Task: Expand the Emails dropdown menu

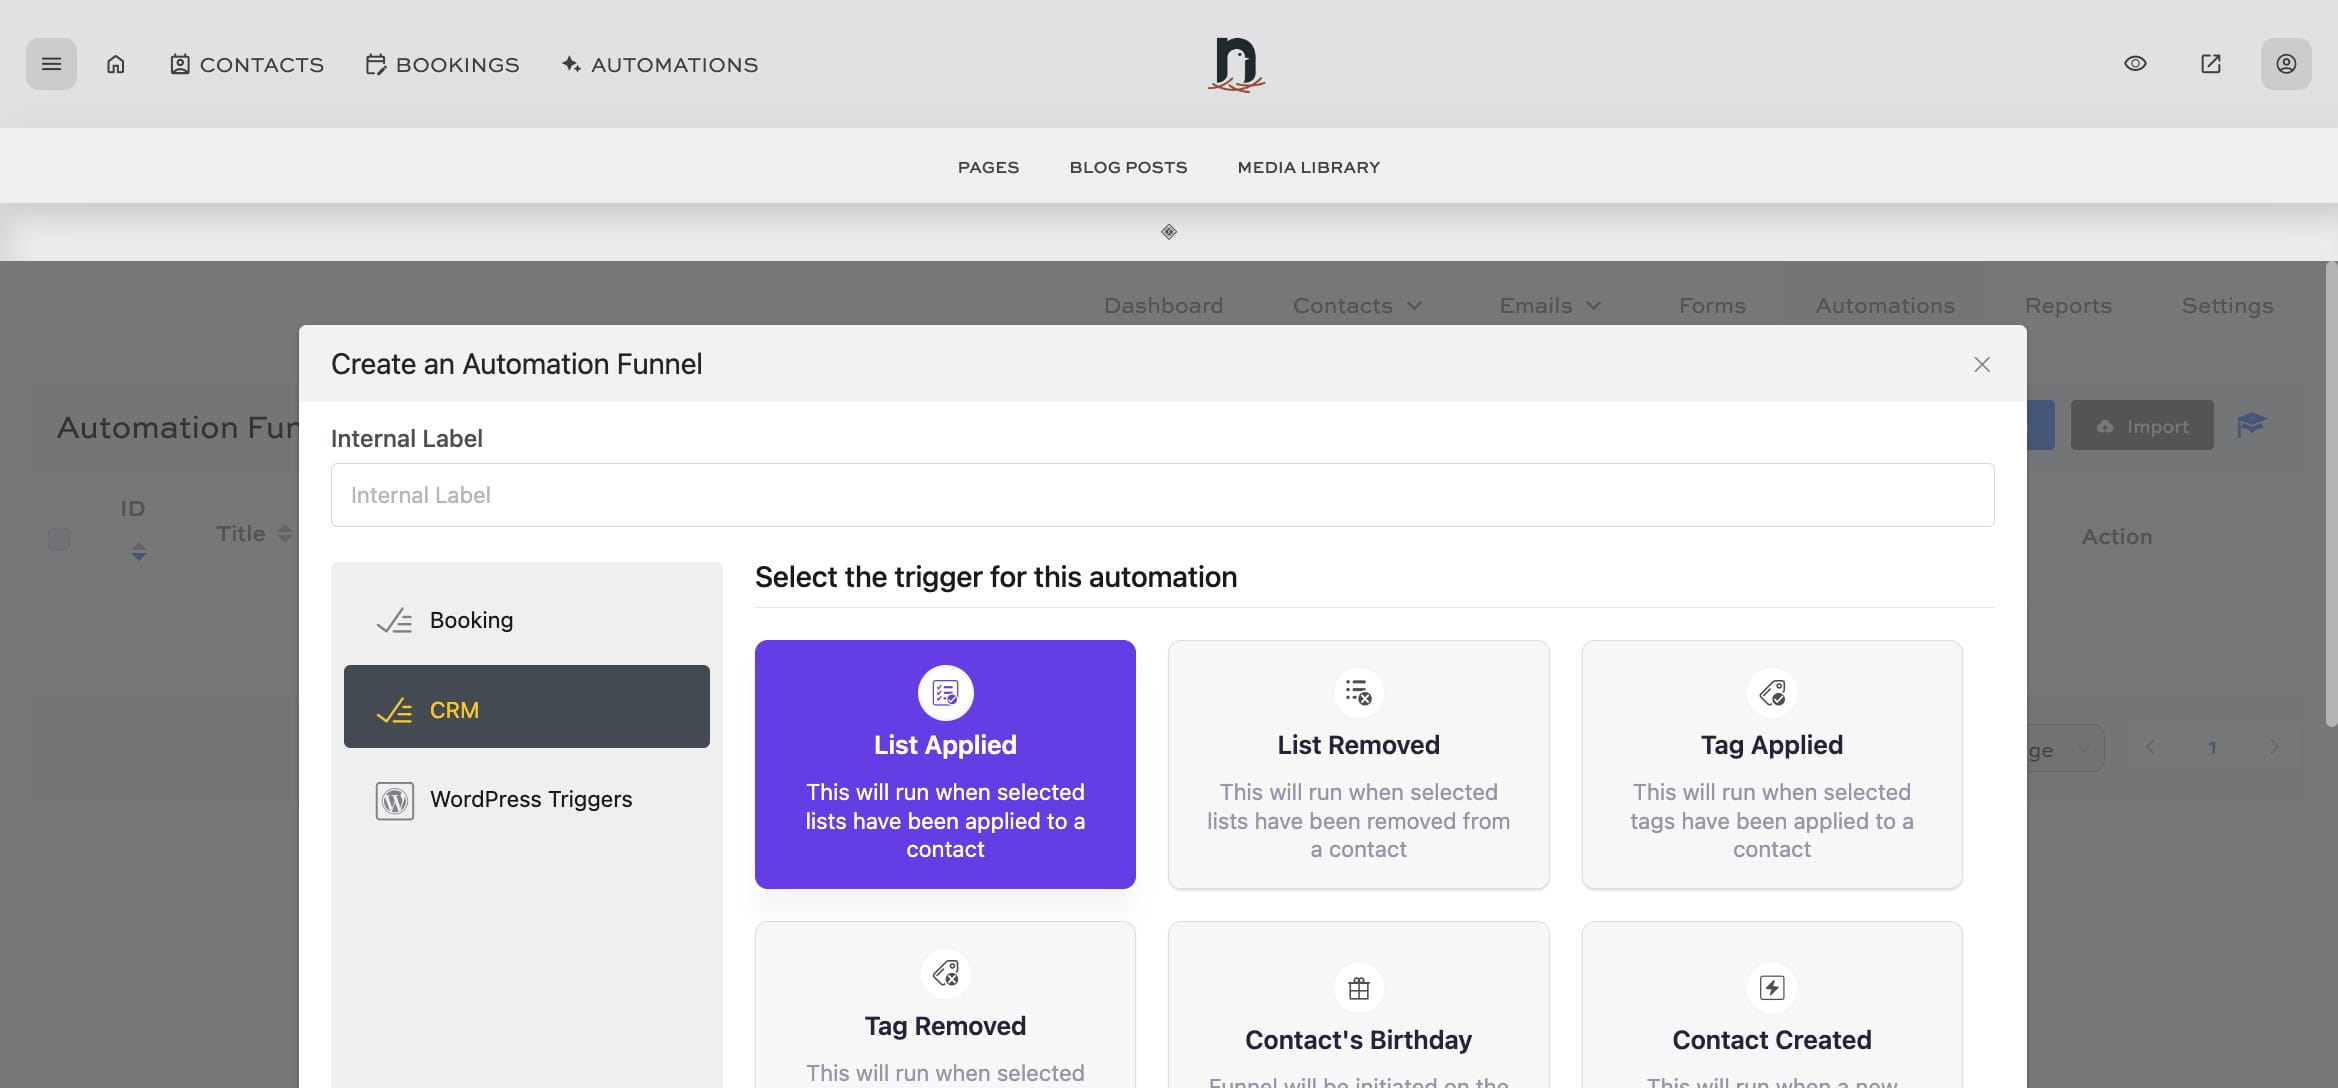Action: coord(1549,306)
